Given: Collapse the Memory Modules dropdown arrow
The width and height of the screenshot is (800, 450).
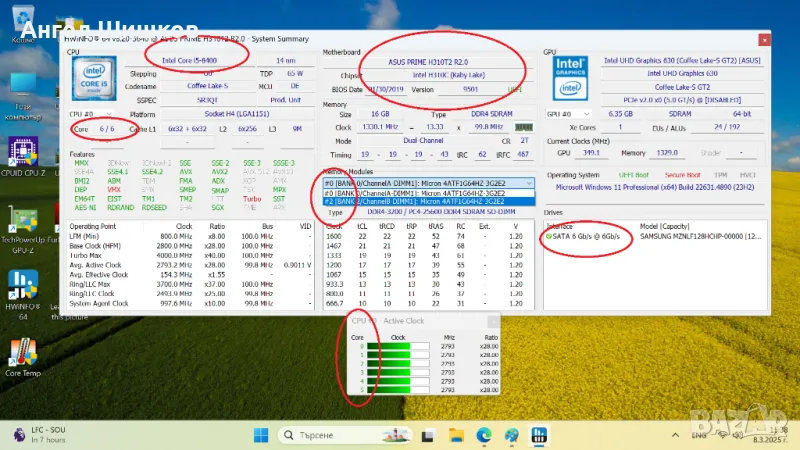Looking at the screenshot, I should 527,183.
